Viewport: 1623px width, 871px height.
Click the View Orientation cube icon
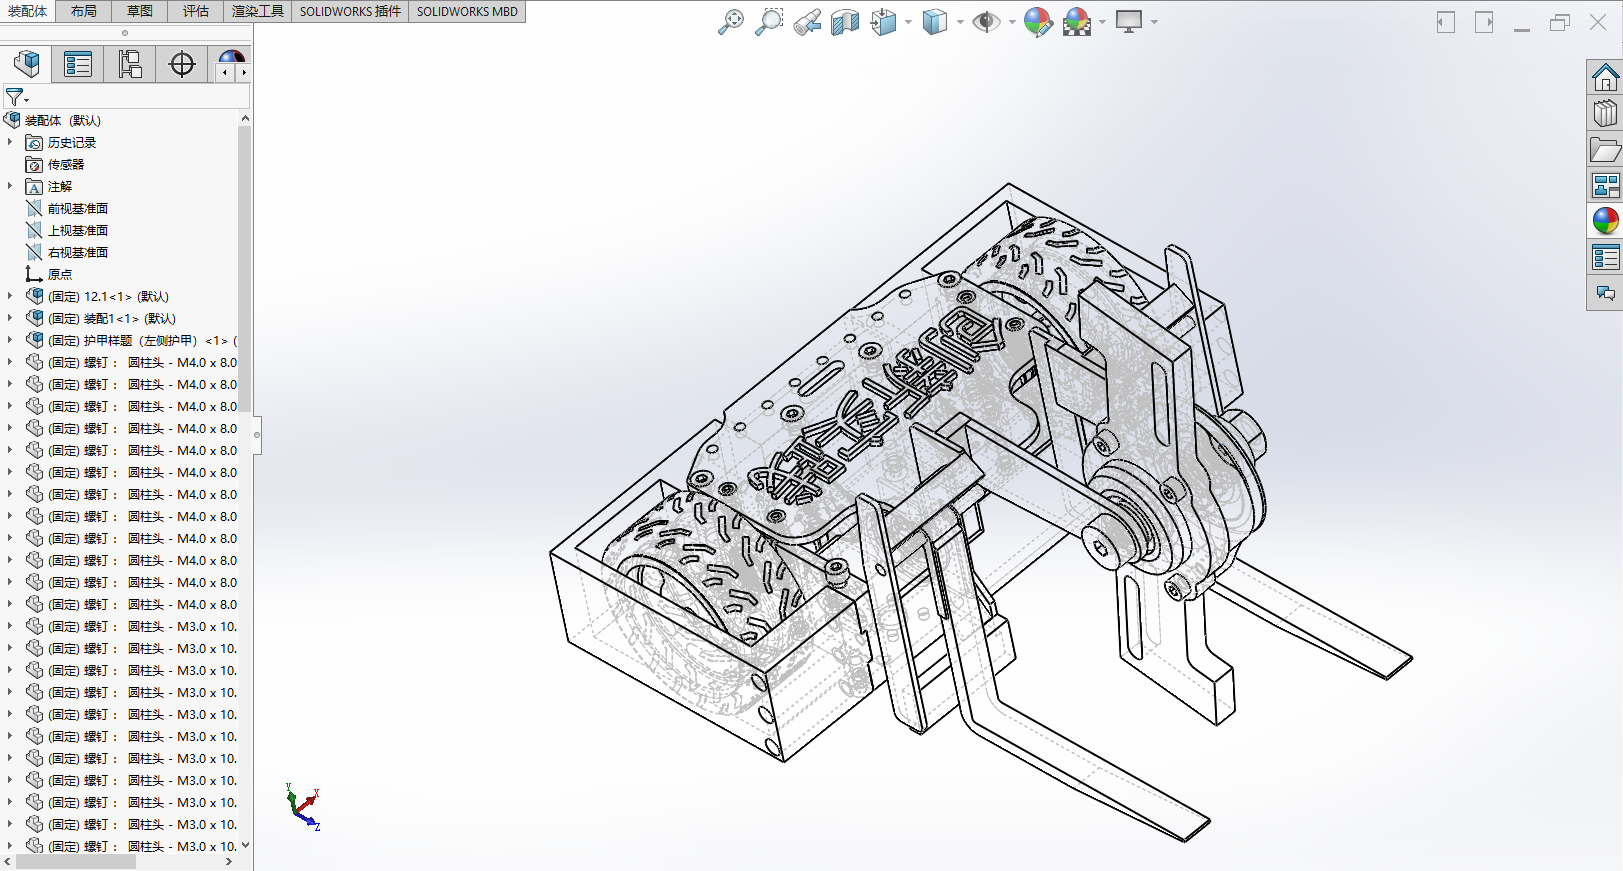883,22
